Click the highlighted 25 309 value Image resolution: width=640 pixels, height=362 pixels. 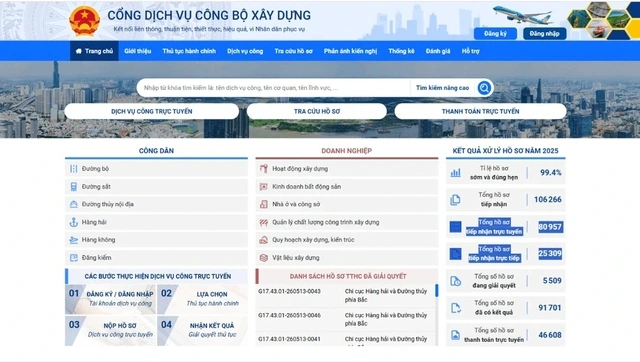(x=550, y=253)
